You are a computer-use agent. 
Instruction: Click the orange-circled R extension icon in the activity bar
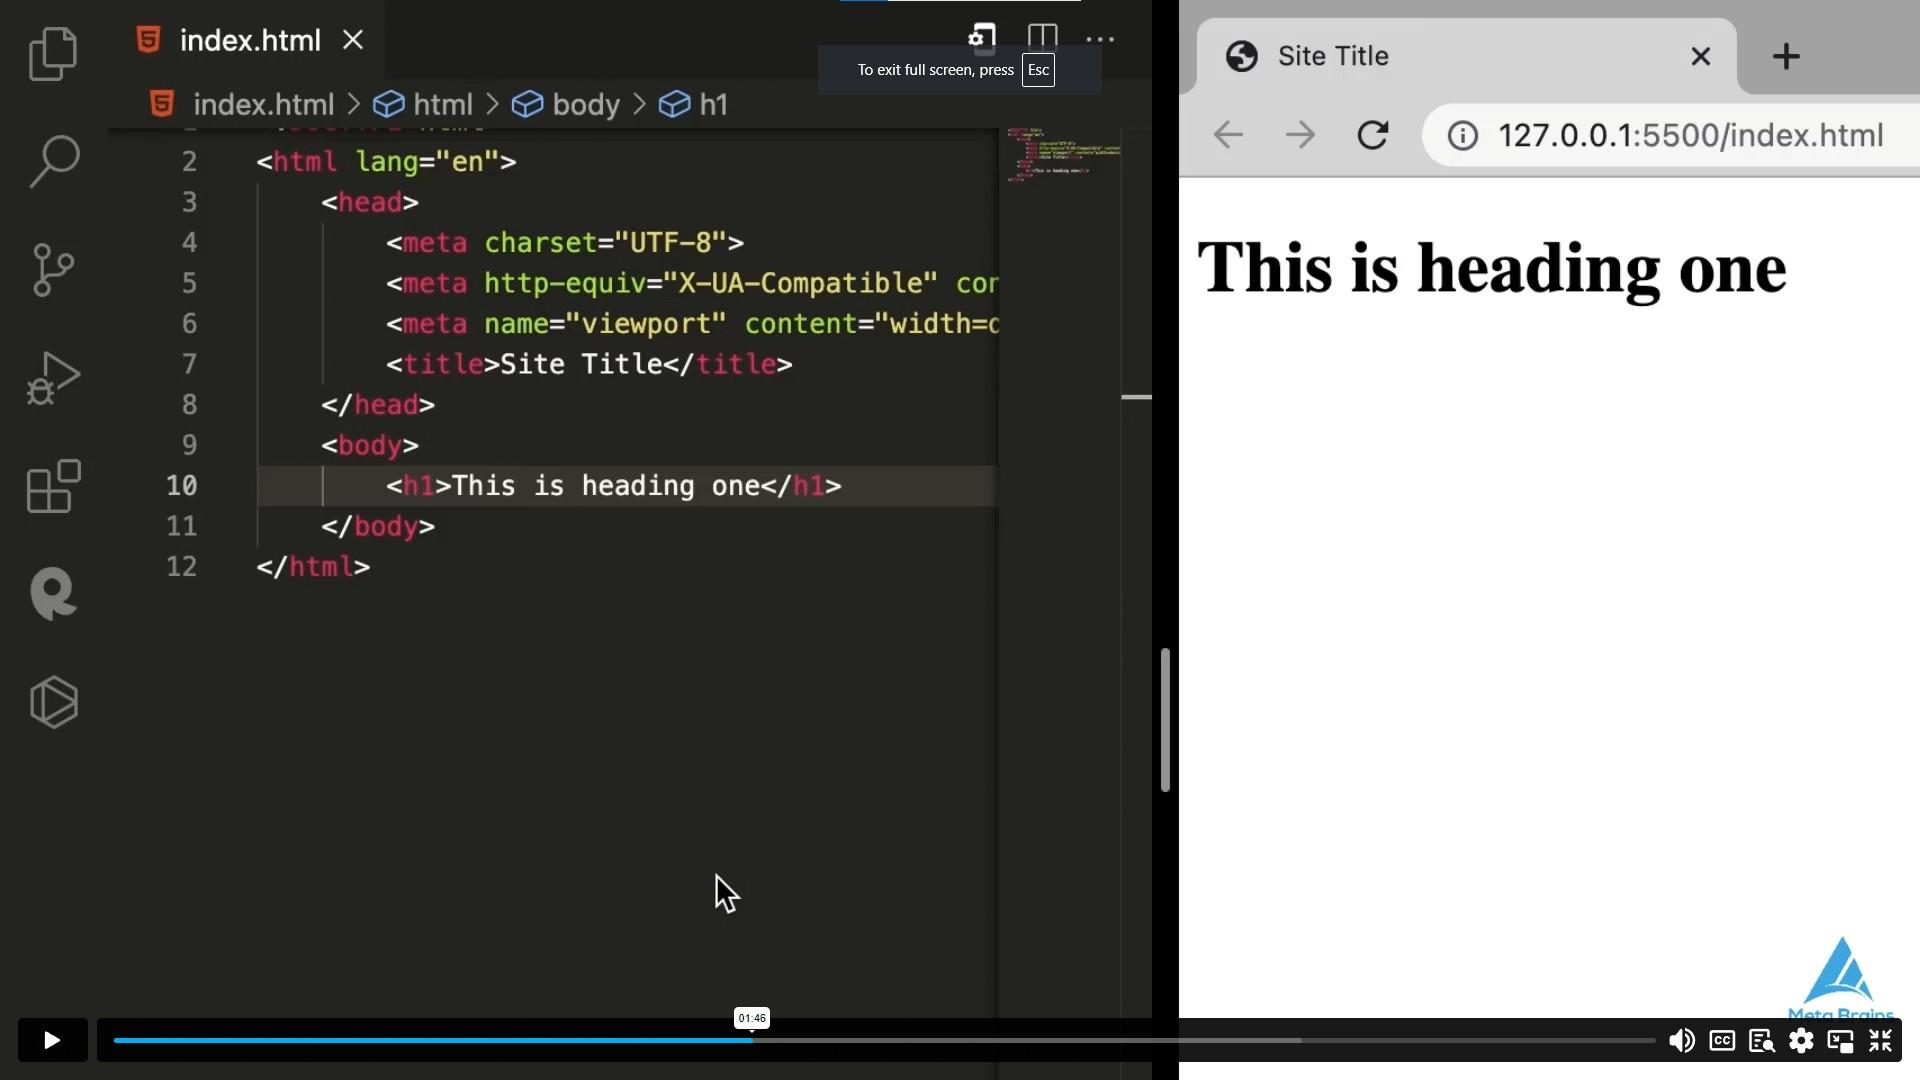click(x=53, y=594)
